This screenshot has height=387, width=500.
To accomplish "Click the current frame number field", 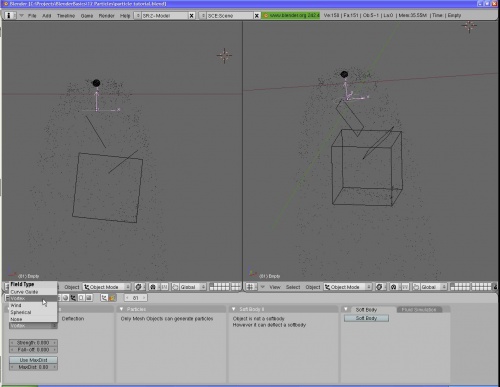I will click(136, 298).
